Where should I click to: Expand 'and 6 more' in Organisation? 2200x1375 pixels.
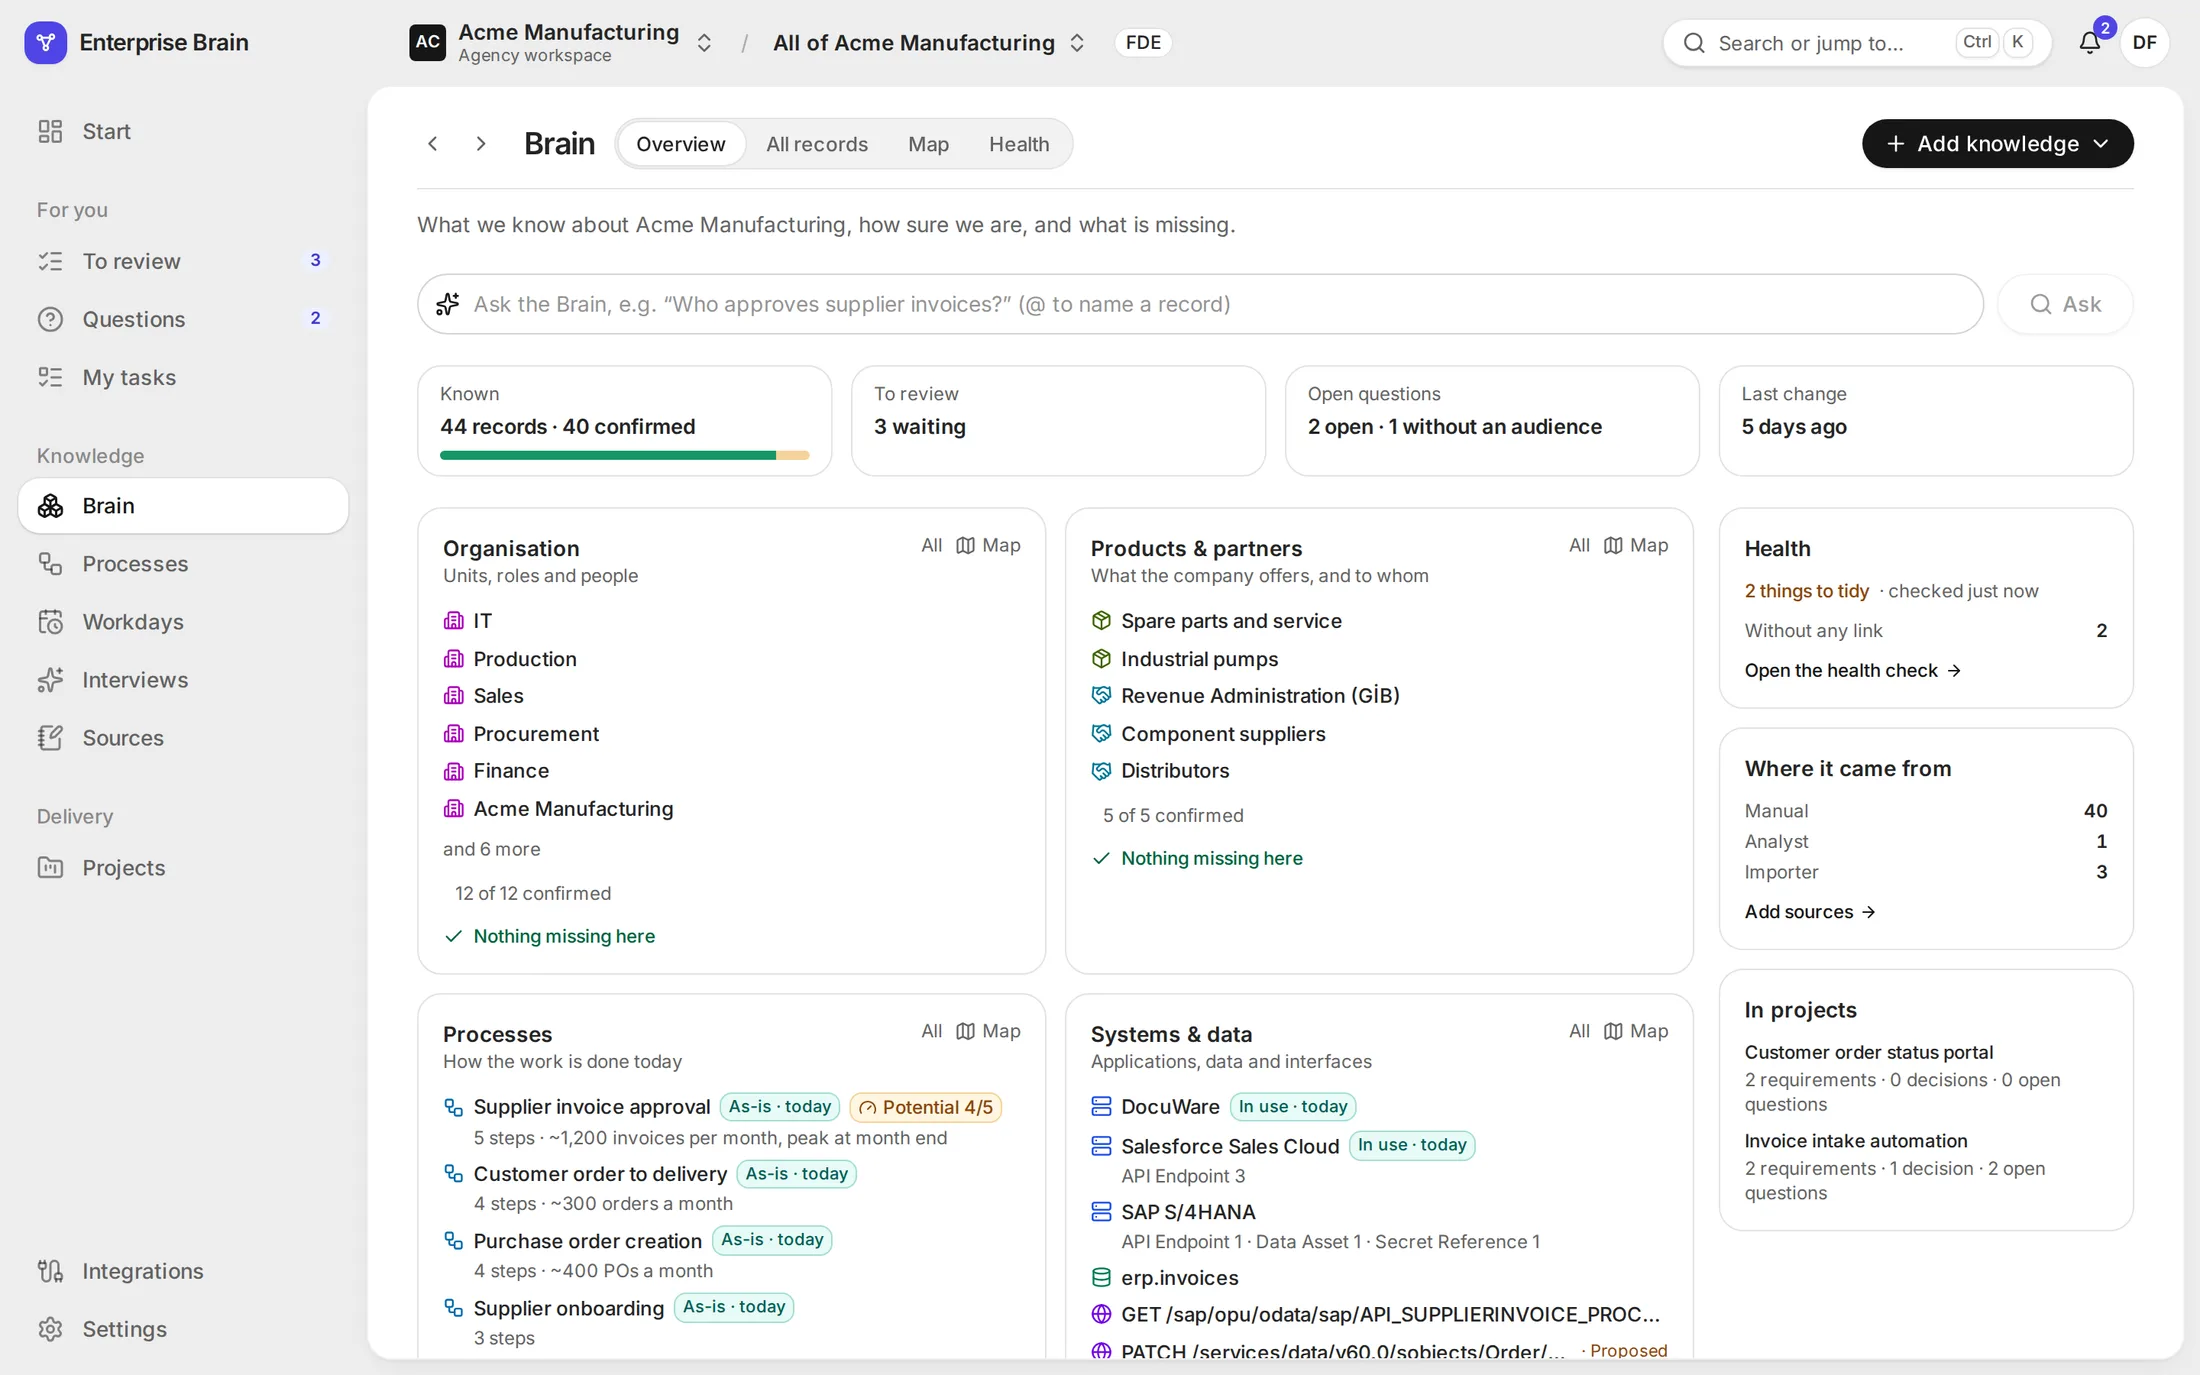492,849
